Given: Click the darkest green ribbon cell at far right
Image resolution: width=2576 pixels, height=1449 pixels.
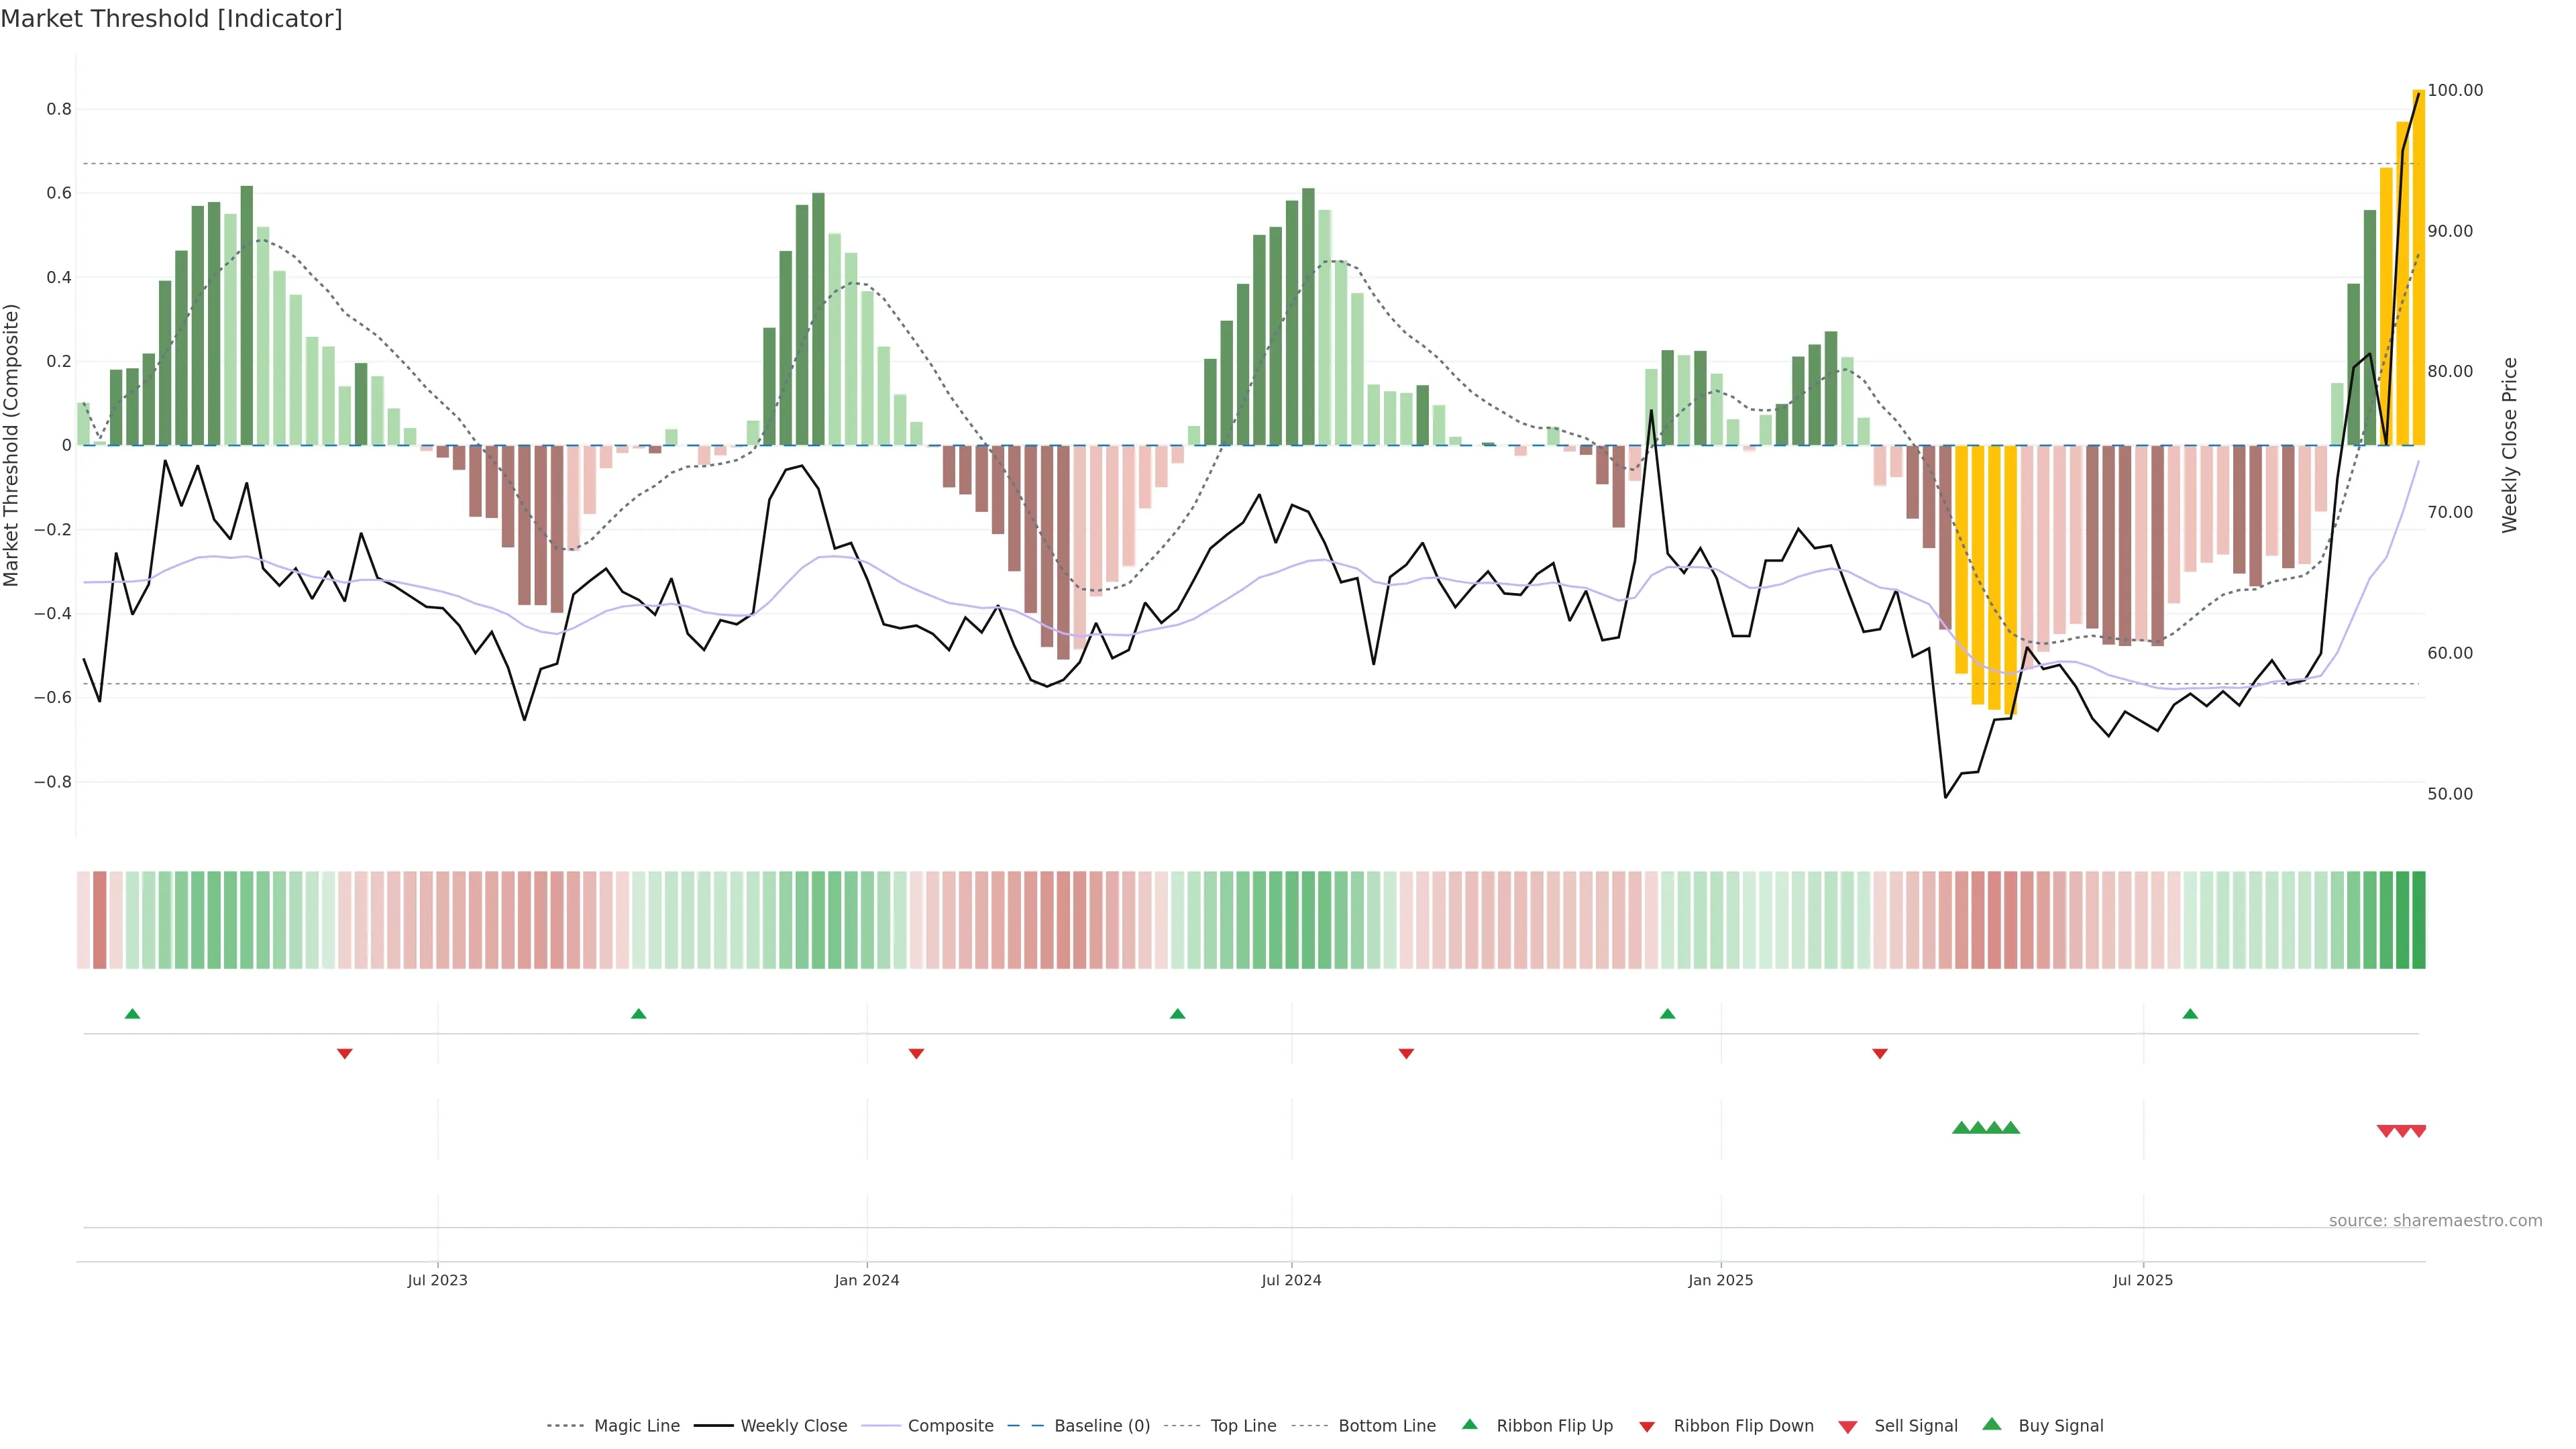Looking at the screenshot, I should click(x=2418, y=919).
